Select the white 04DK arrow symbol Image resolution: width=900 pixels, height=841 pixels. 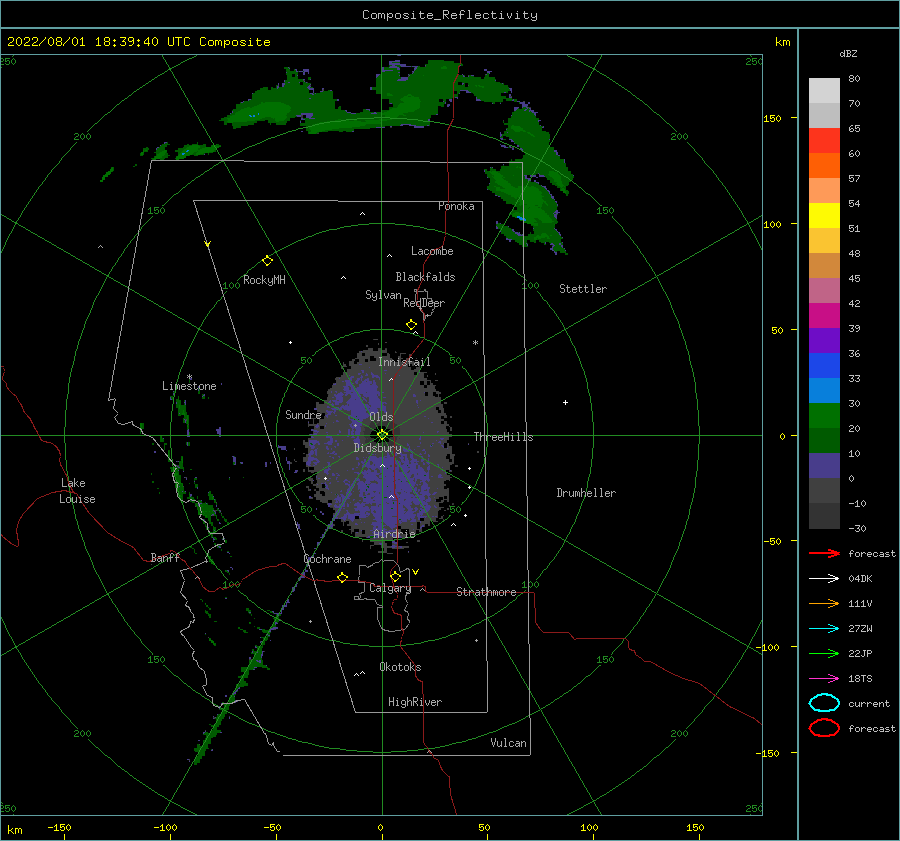[x=824, y=578]
